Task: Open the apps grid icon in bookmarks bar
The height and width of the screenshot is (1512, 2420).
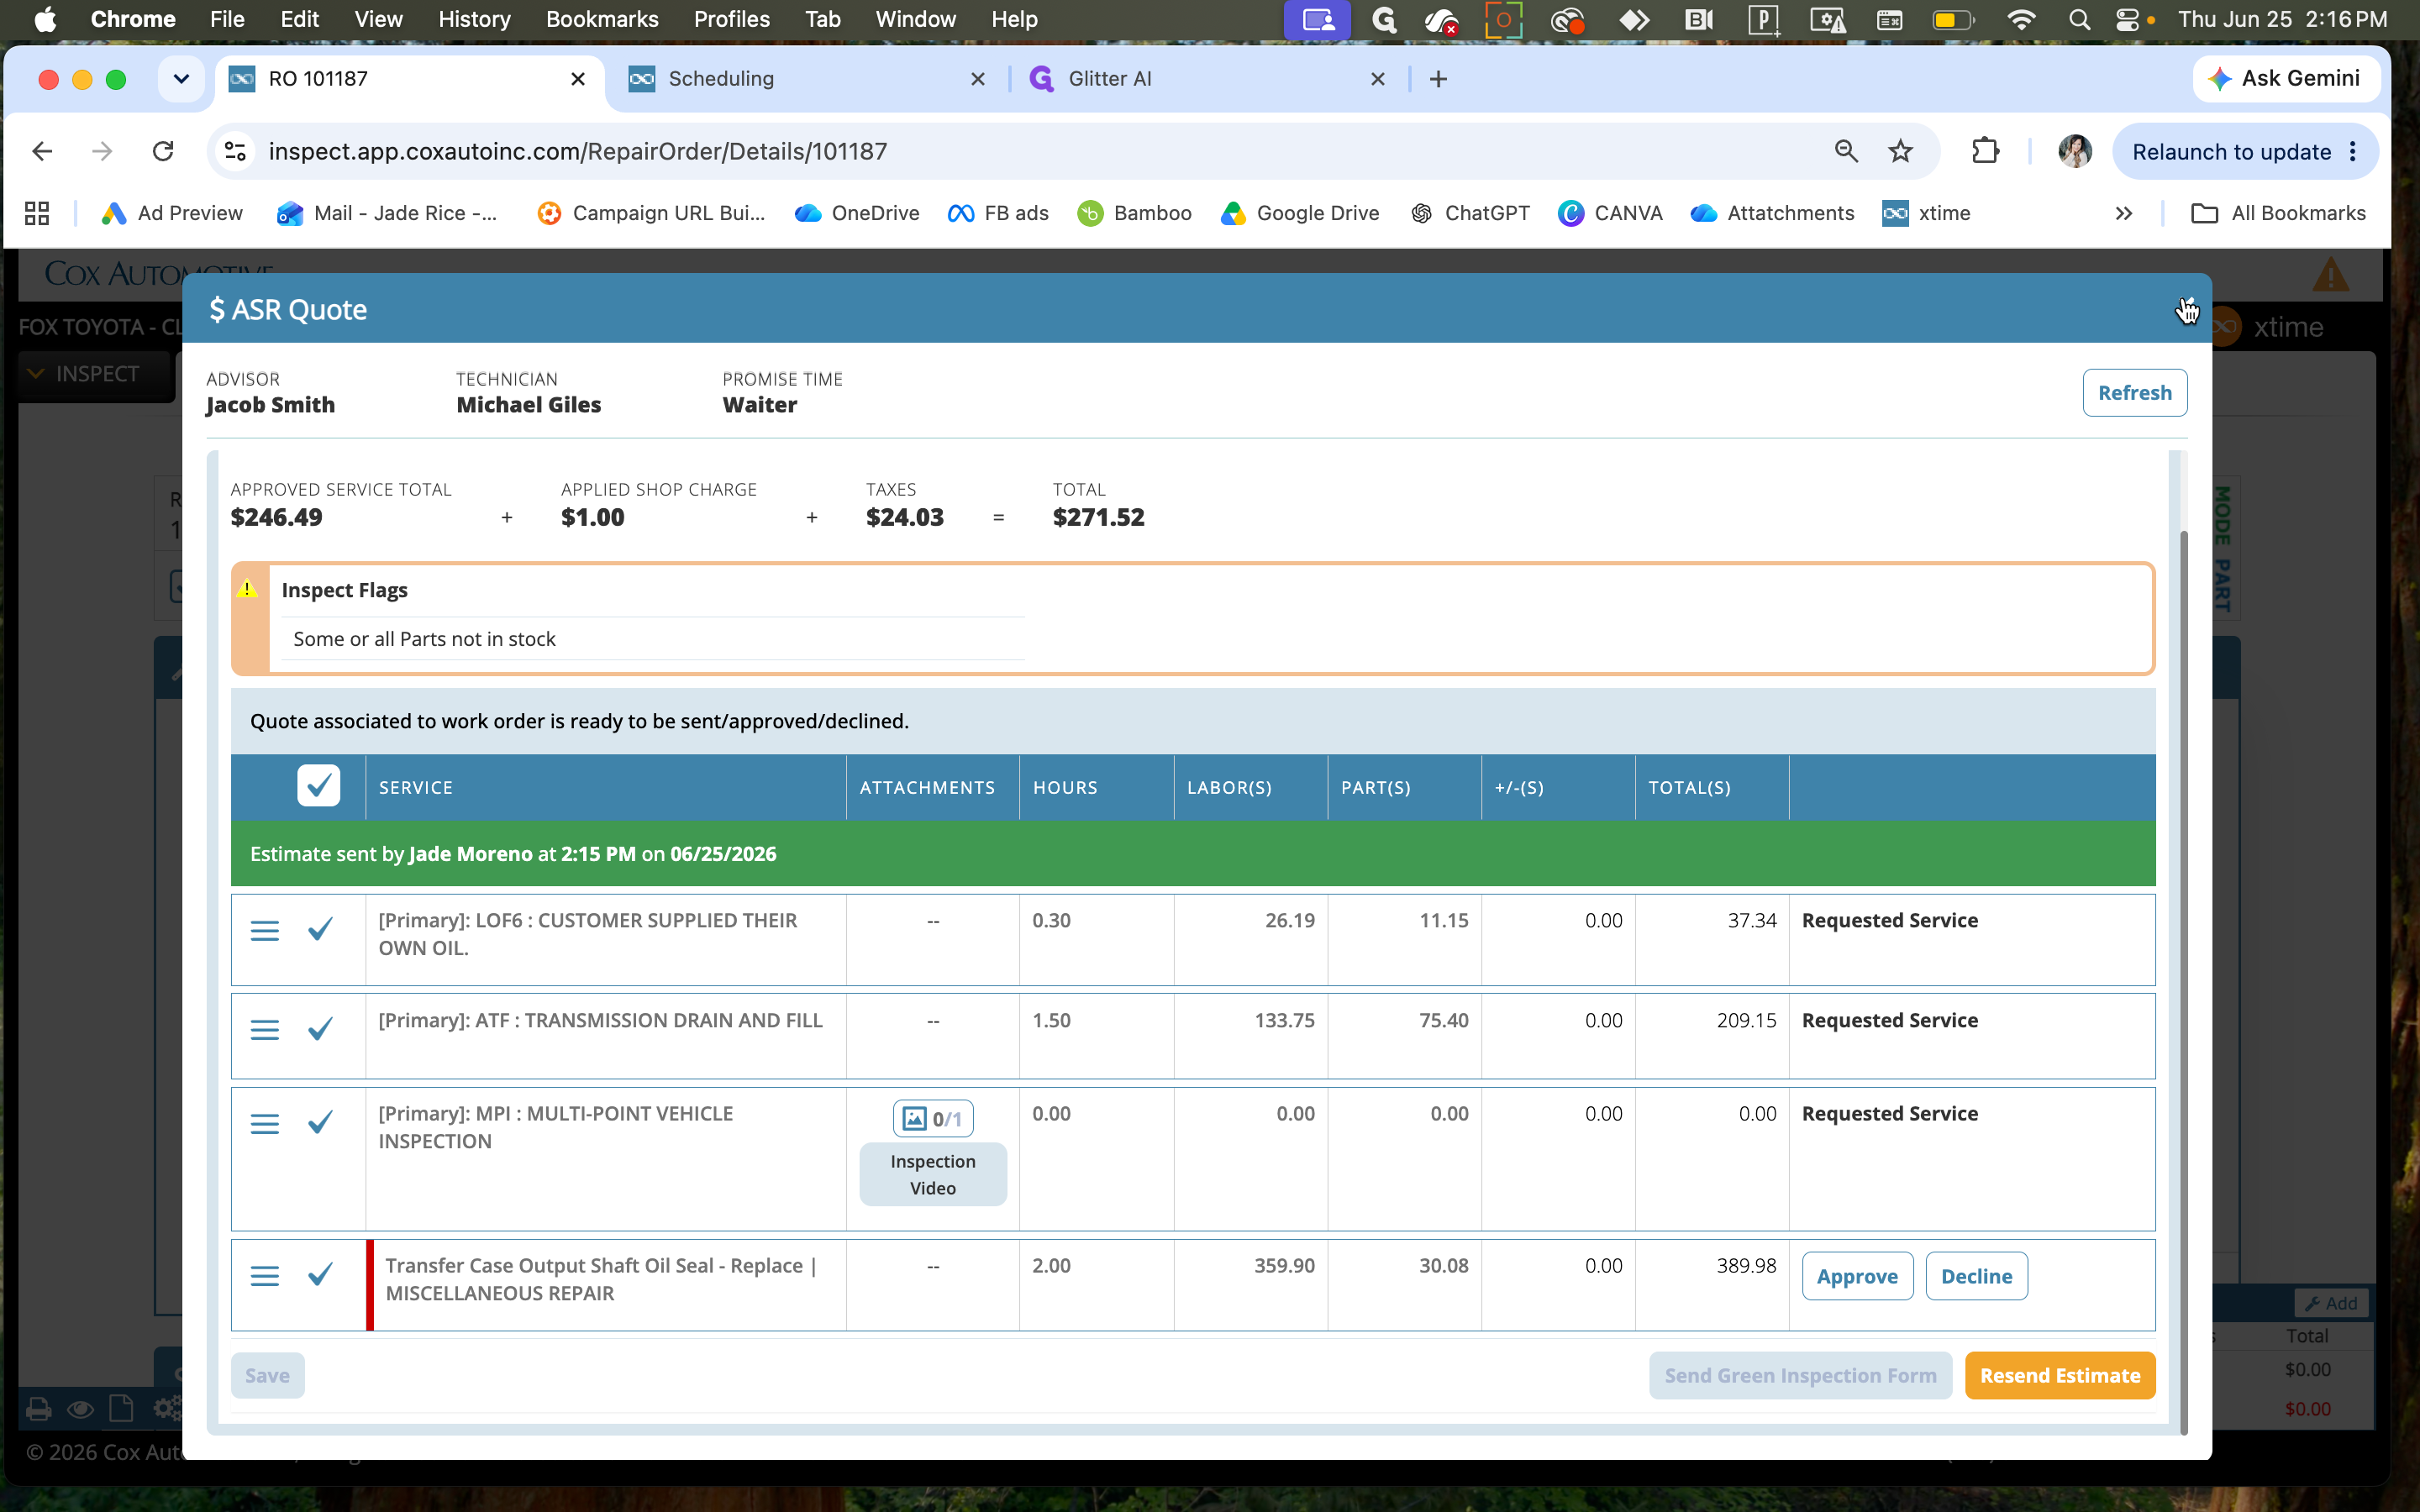Action: 37,213
